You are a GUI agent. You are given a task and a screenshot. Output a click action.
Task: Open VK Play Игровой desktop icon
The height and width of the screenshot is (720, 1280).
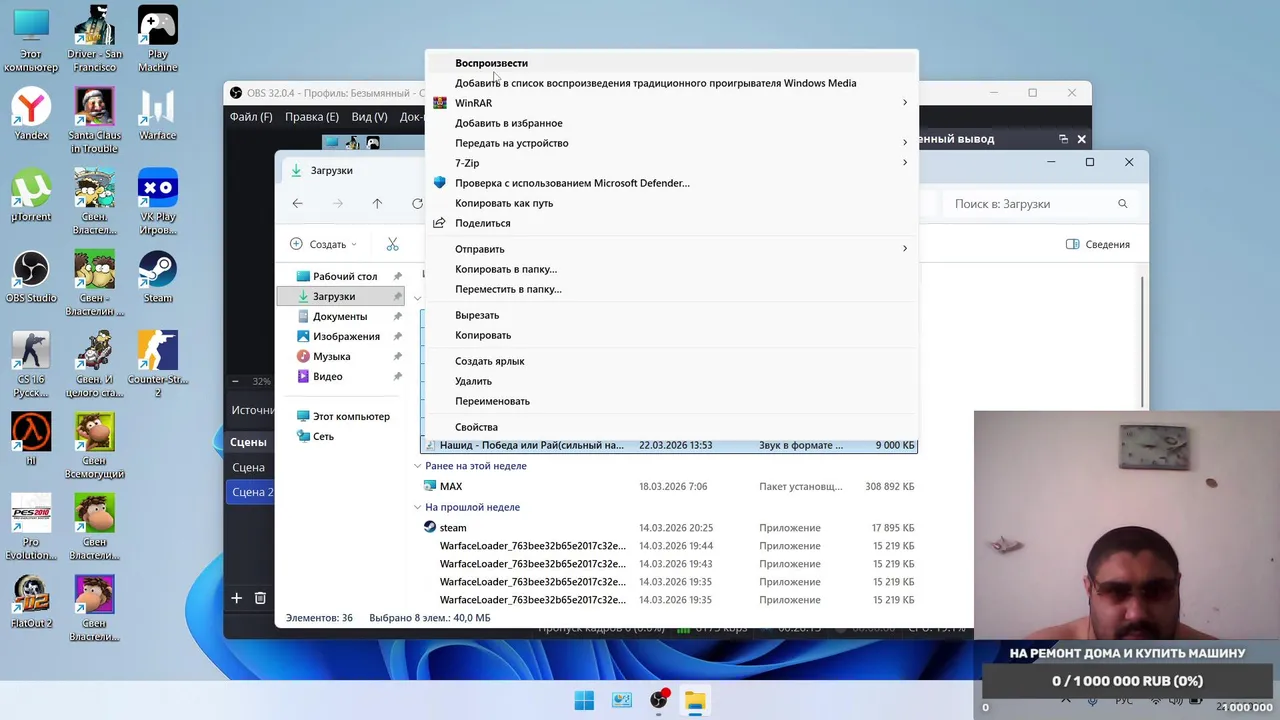click(157, 200)
